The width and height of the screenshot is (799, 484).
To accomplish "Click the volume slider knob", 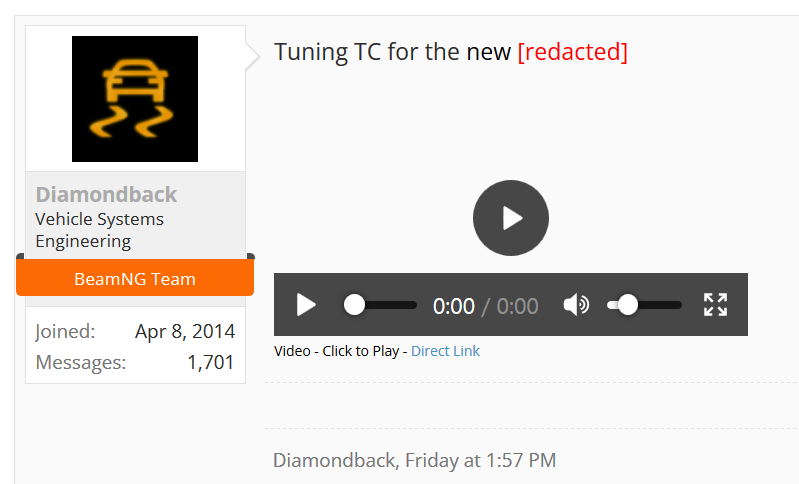I will pyautogui.click(x=627, y=305).
